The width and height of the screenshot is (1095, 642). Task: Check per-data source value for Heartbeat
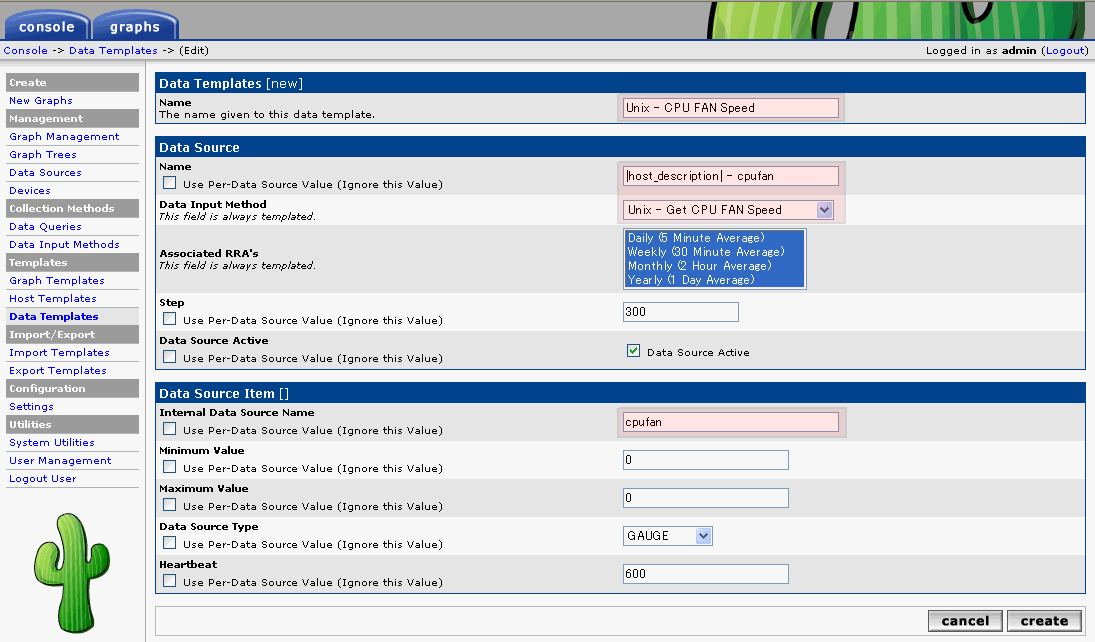170,582
